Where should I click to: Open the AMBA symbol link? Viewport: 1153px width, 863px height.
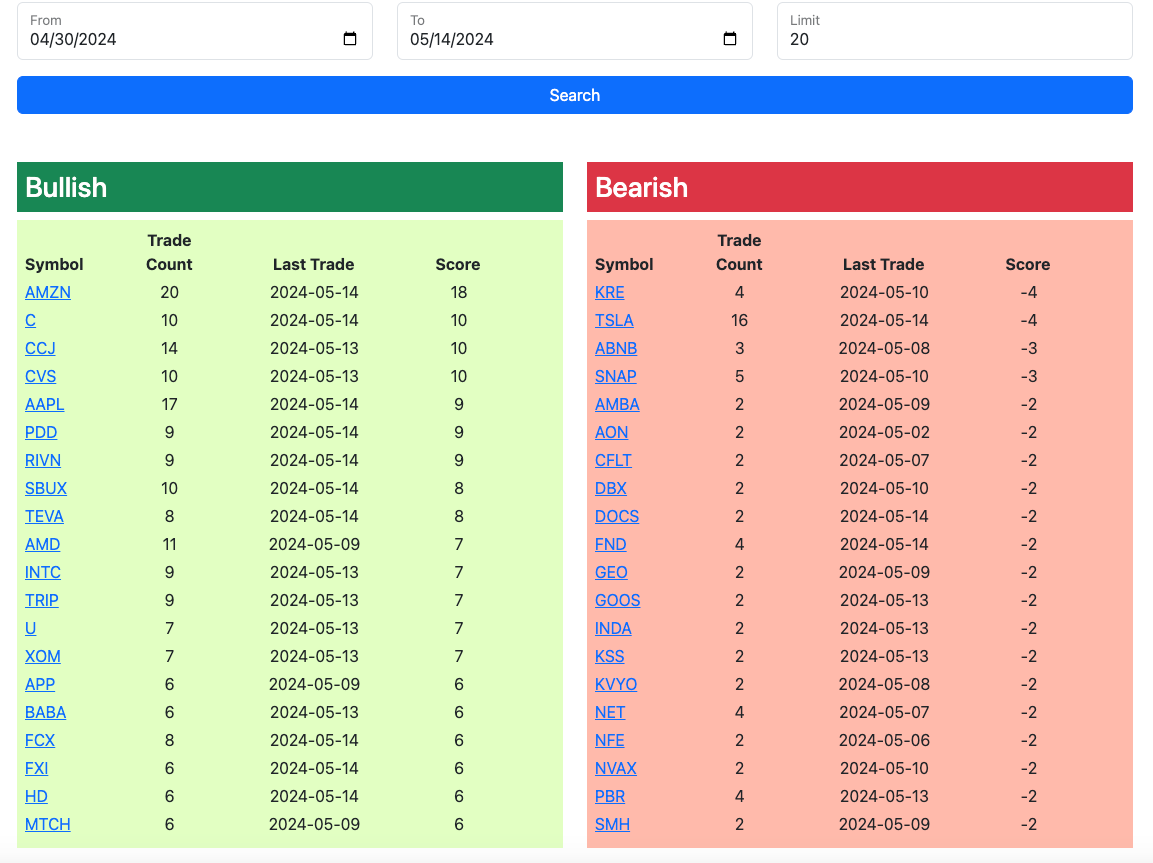coord(617,404)
